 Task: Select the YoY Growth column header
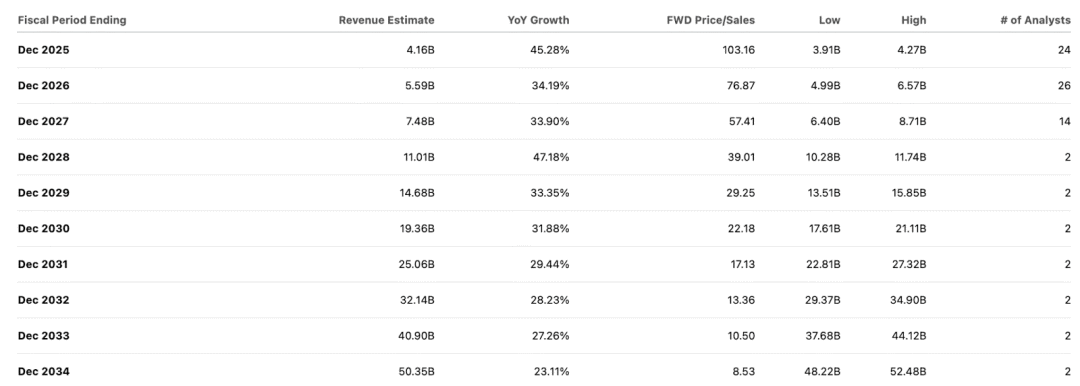pyautogui.click(x=538, y=20)
